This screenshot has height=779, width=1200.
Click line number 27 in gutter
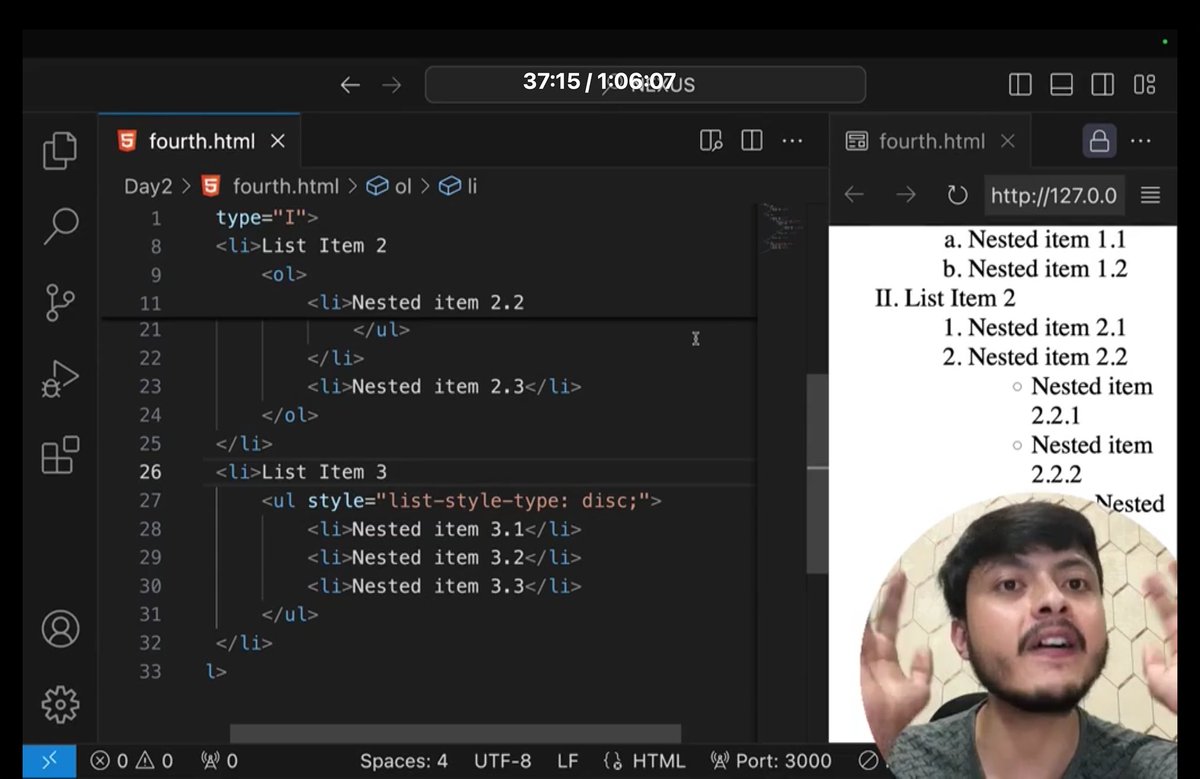pos(149,500)
